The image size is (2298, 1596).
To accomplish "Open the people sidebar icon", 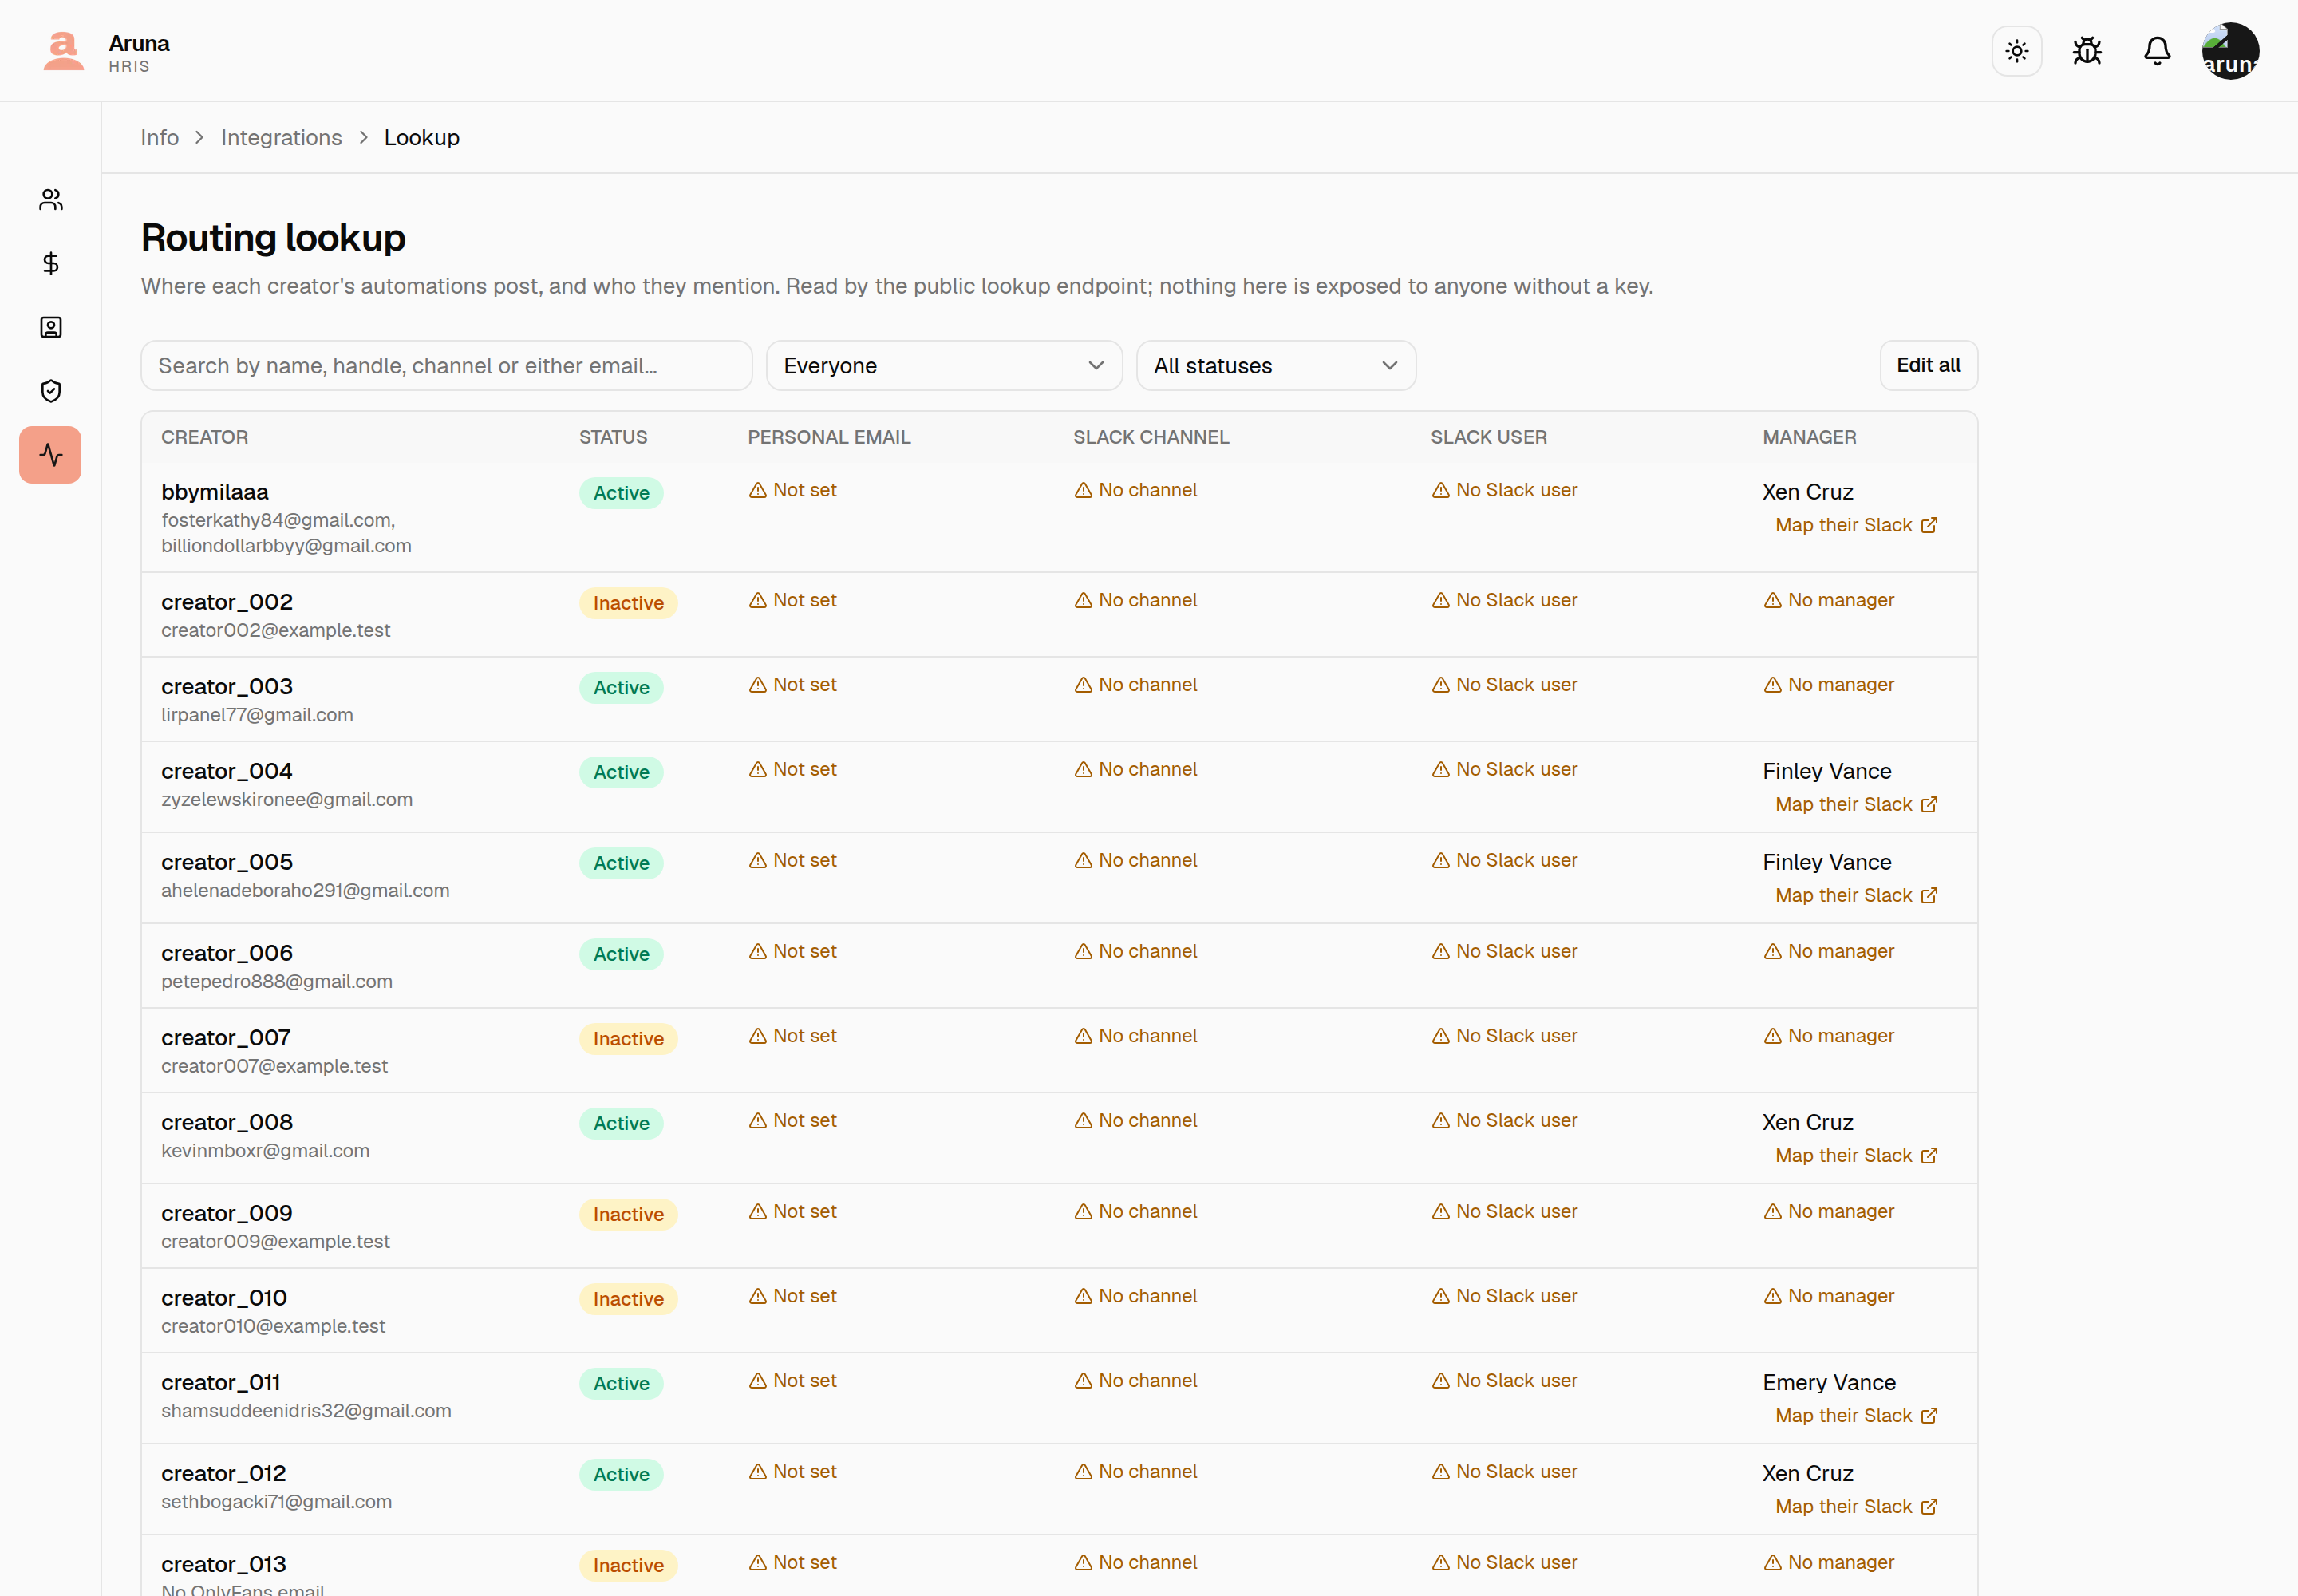I will [x=51, y=200].
